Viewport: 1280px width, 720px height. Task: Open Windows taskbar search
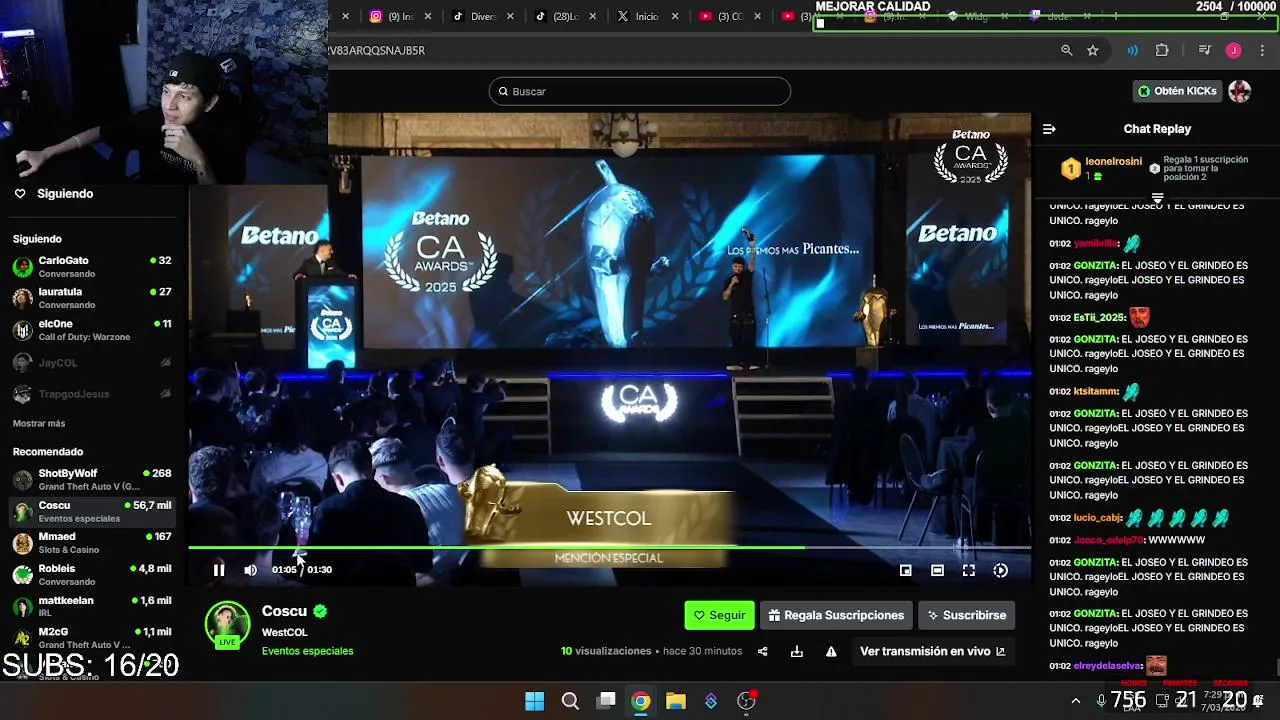pyautogui.click(x=570, y=701)
